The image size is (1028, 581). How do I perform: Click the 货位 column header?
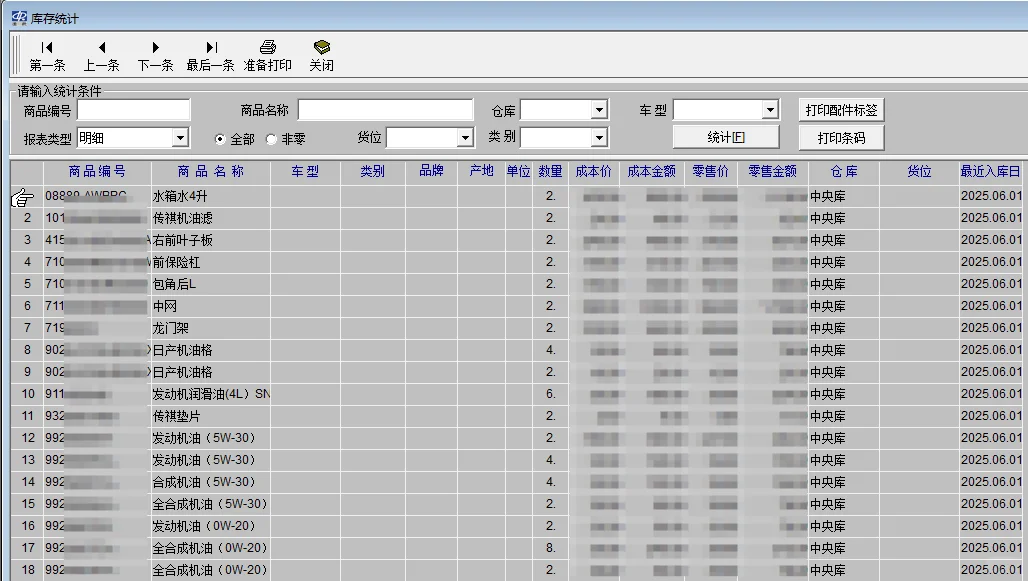click(919, 172)
